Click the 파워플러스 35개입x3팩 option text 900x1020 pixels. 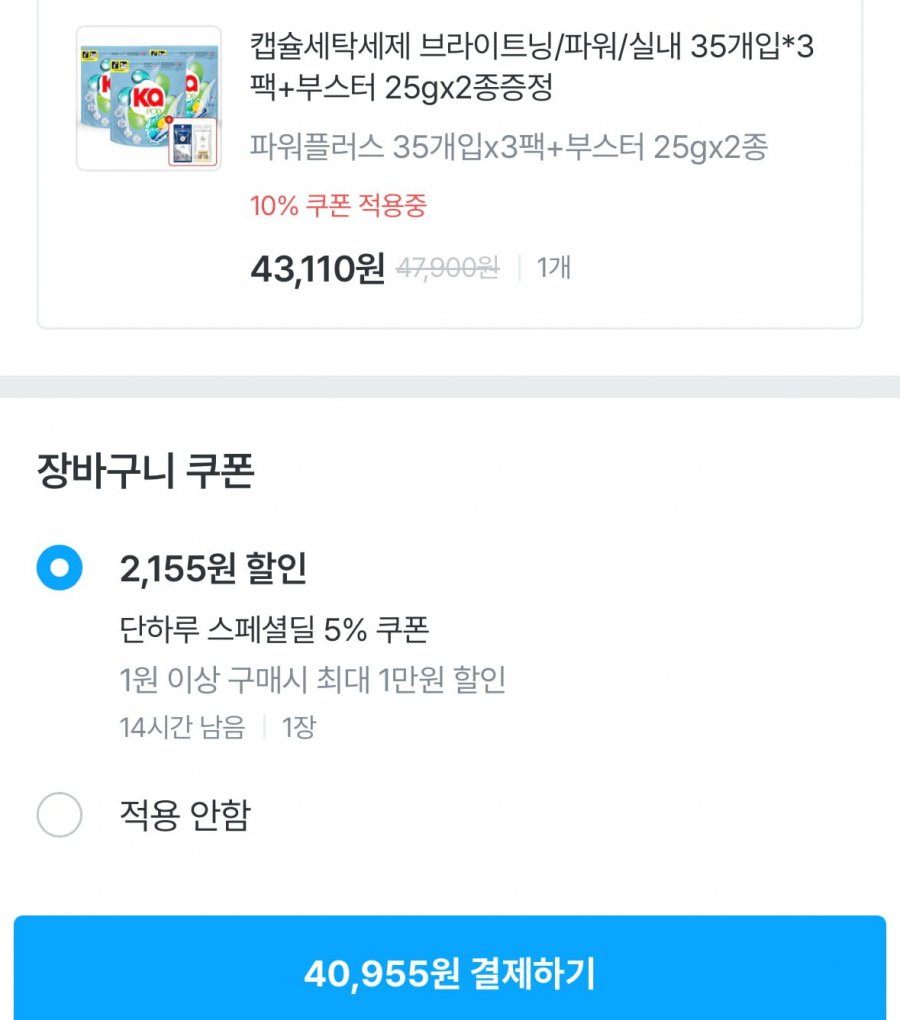click(x=508, y=148)
